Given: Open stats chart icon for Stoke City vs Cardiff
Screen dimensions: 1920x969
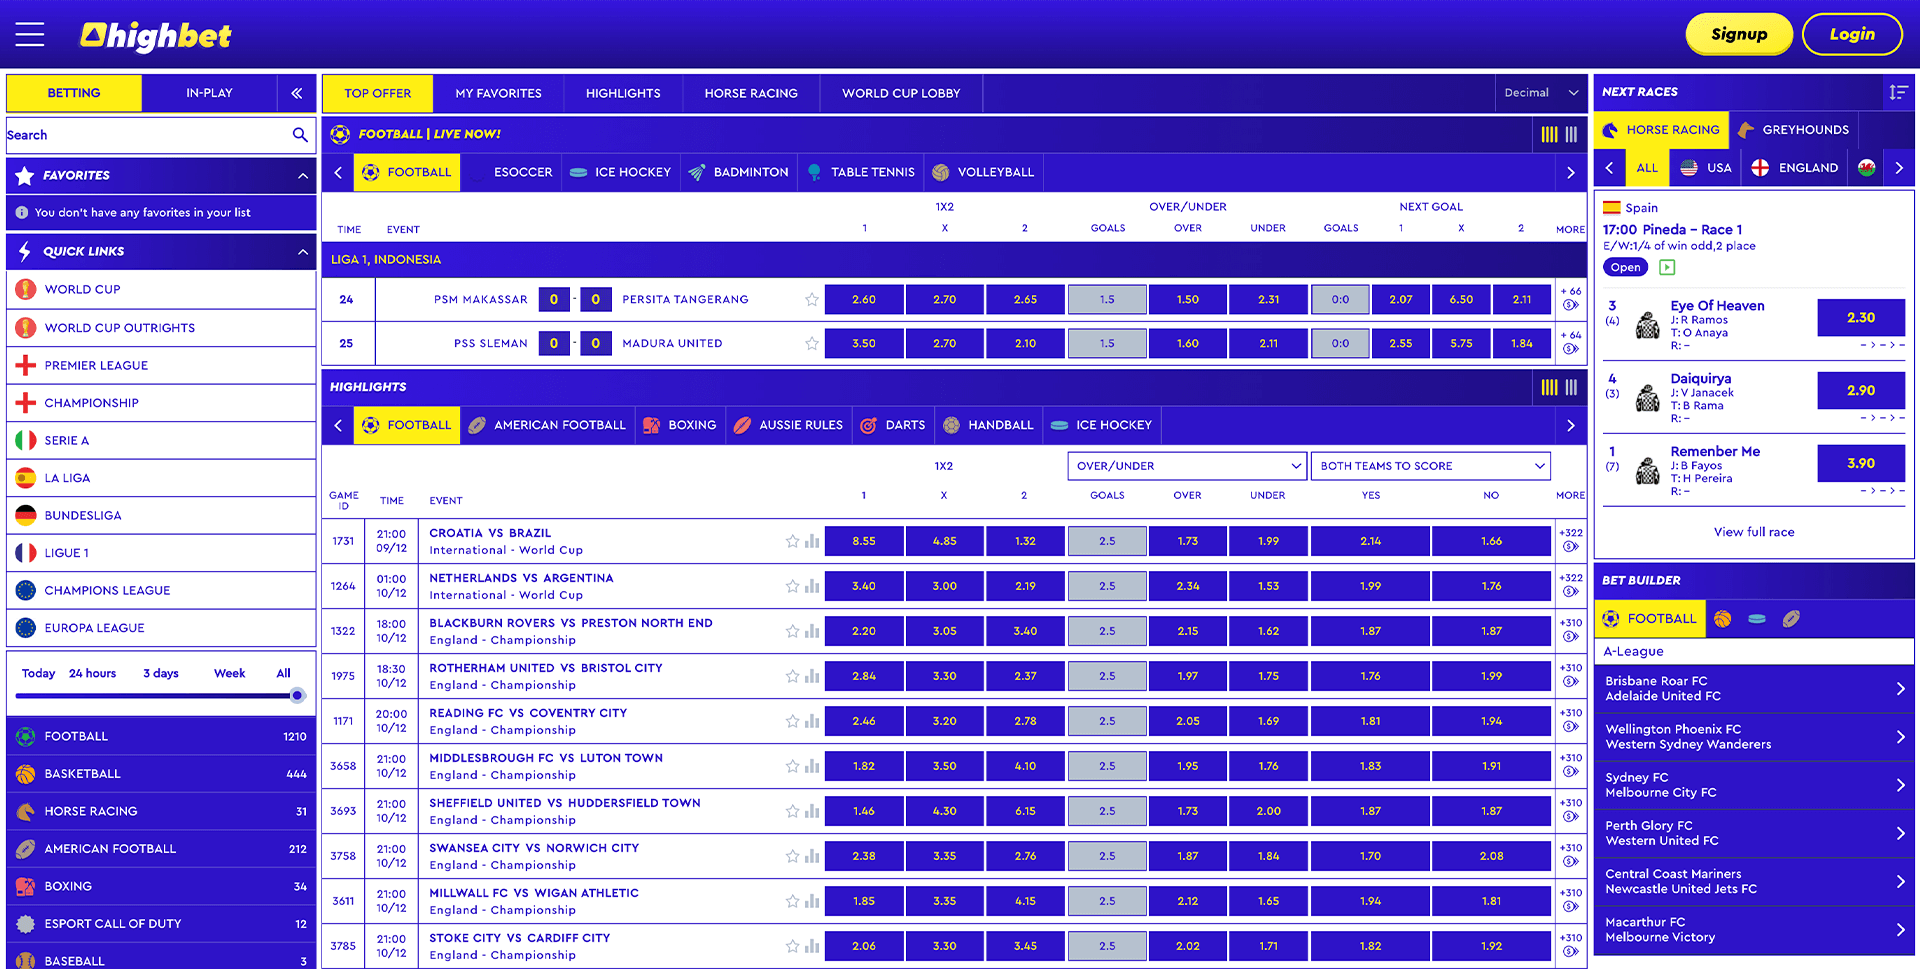Looking at the screenshot, I should (x=812, y=946).
